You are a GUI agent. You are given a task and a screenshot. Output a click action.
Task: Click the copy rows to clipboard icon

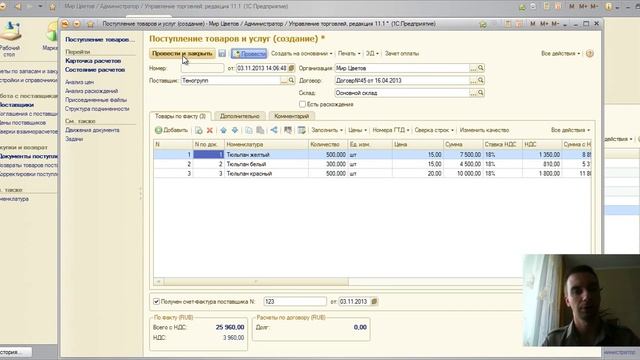pos(249,130)
